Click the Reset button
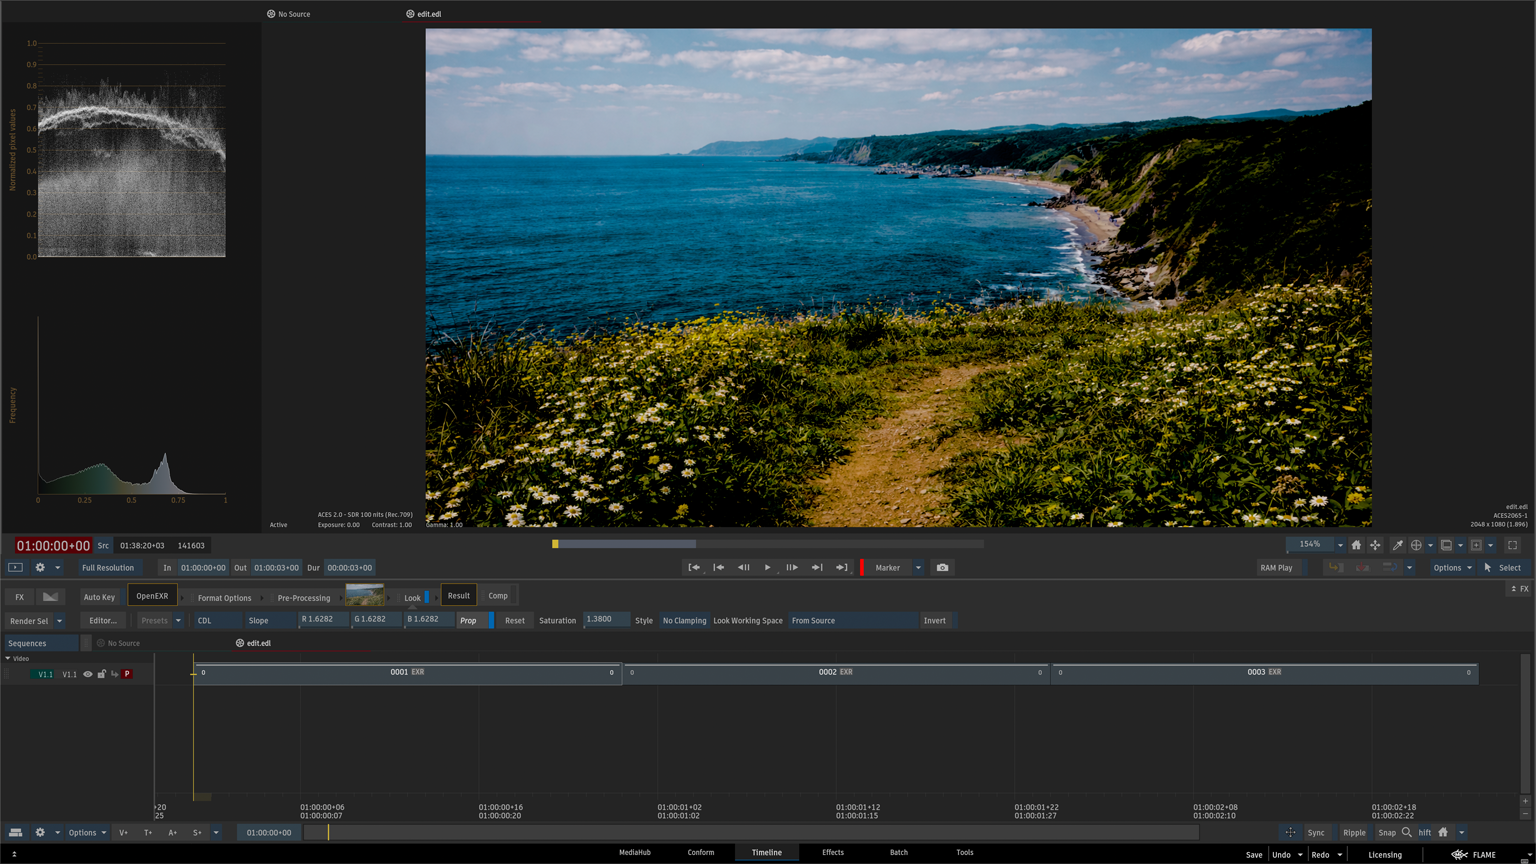The height and width of the screenshot is (864, 1536). tap(514, 621)
